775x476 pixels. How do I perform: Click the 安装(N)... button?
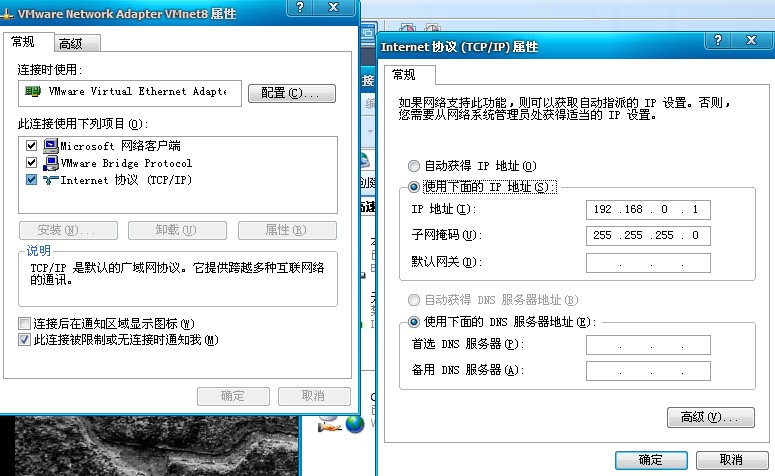point(68,230)
